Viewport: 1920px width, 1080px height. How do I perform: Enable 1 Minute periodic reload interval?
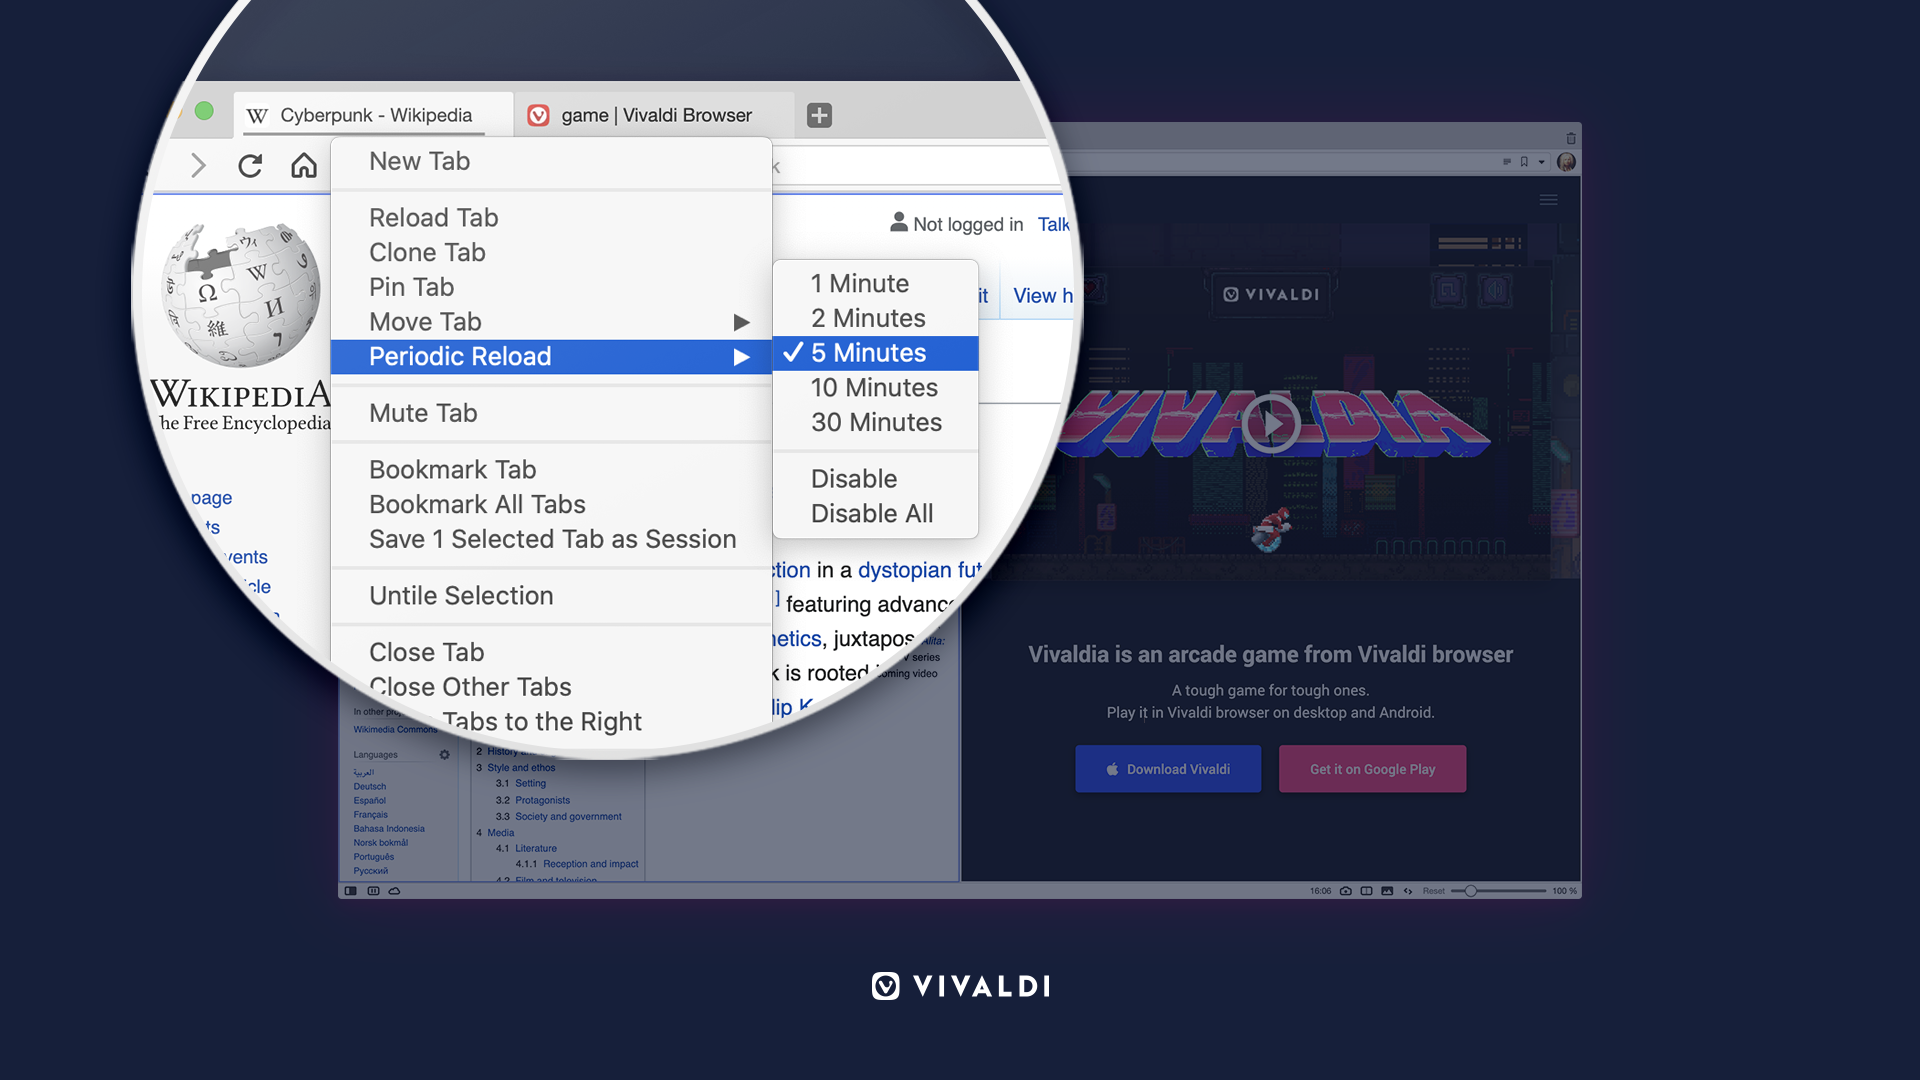[x=858, y=282]
